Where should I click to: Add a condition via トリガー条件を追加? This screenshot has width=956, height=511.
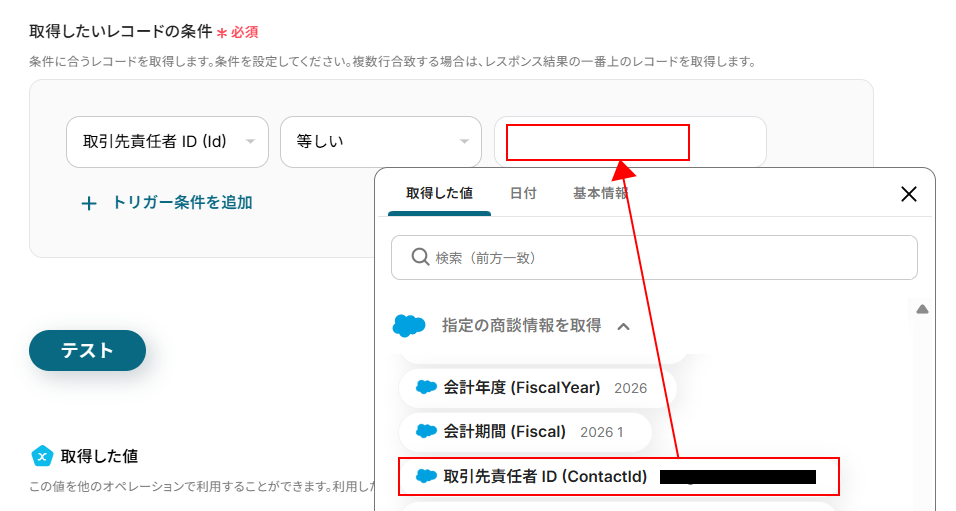tap(167, 202)
